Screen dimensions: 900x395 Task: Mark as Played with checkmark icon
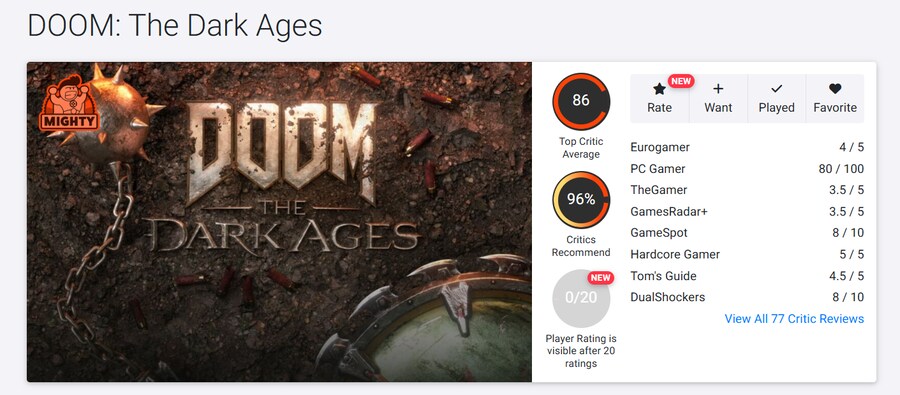point(776,88)
